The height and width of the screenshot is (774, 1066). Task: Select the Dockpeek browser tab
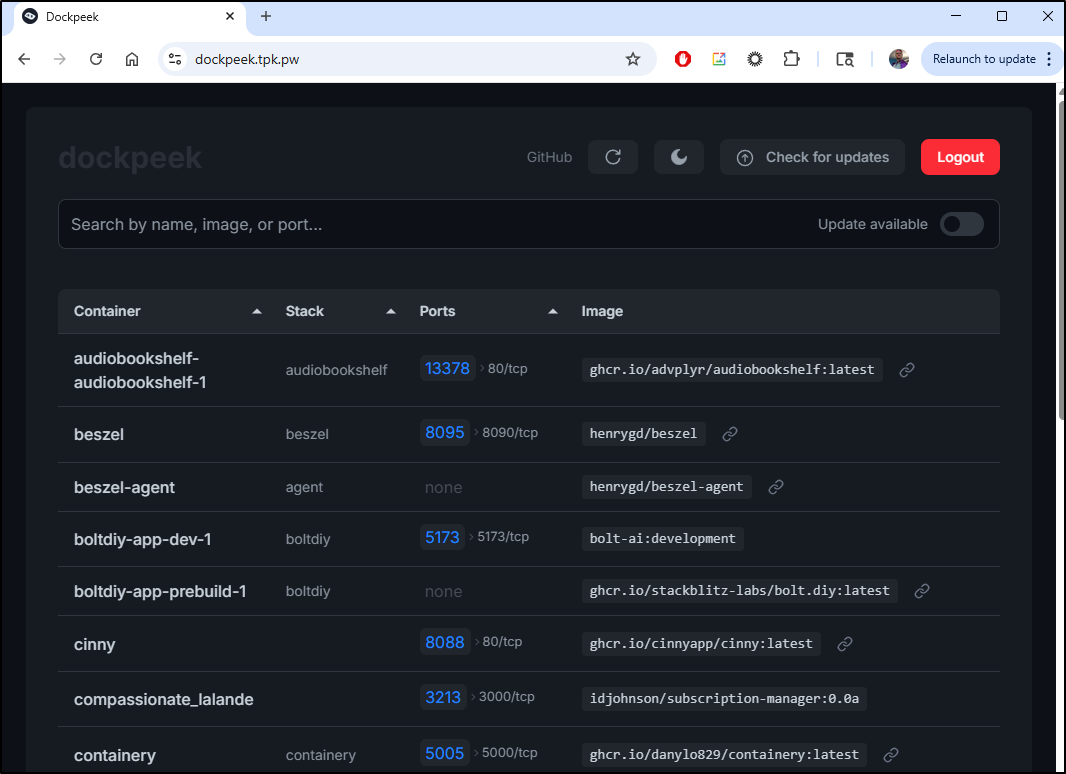tap(128, 17)
